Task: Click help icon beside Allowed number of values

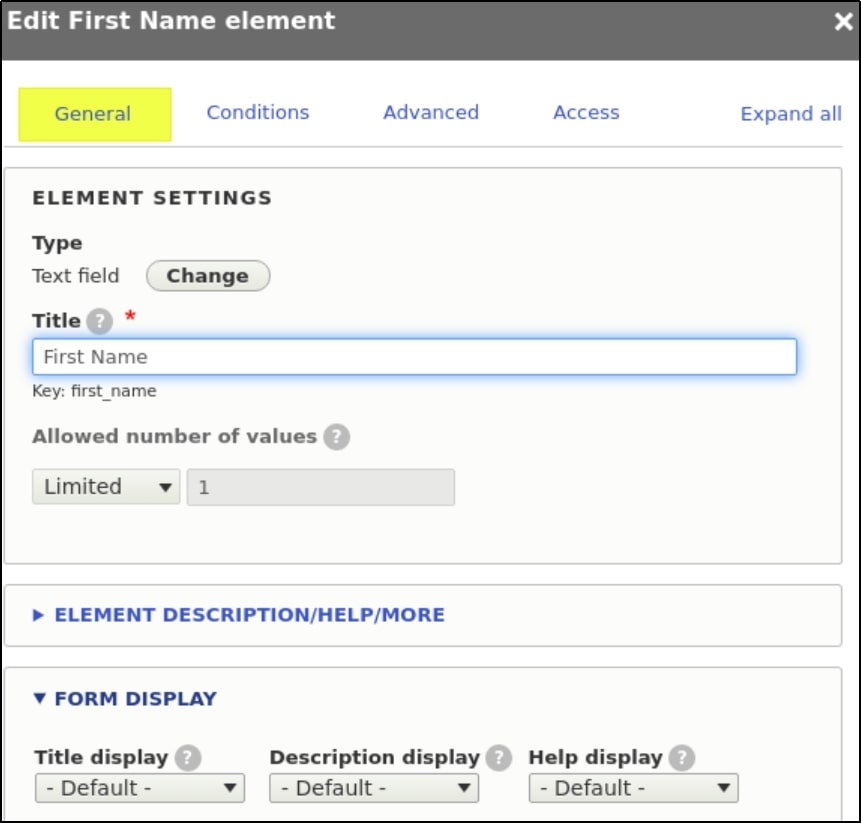Action: click(x=337, y=437)
